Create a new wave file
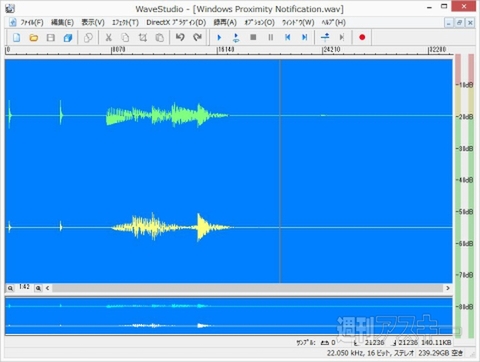 [16, 37]
